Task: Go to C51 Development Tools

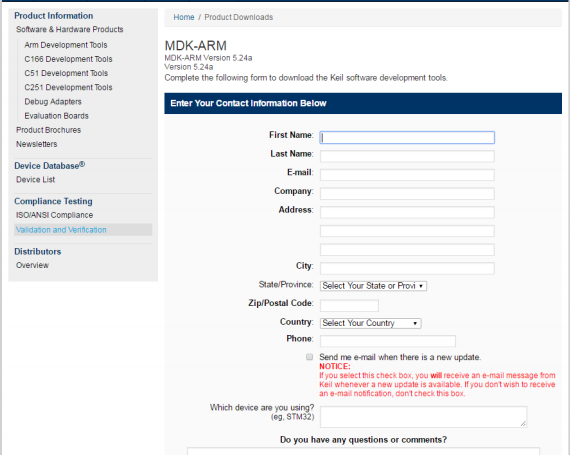Action: (66, 73)
